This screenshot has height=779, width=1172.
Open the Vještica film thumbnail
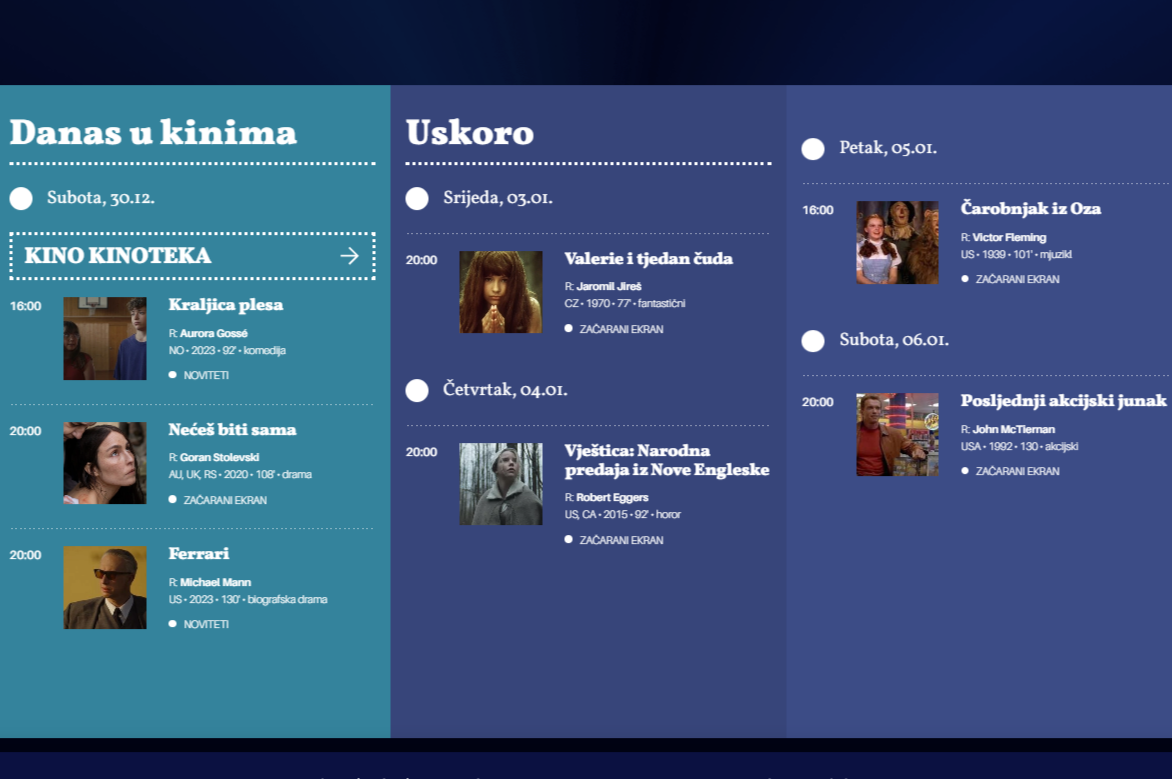[501, 484]
